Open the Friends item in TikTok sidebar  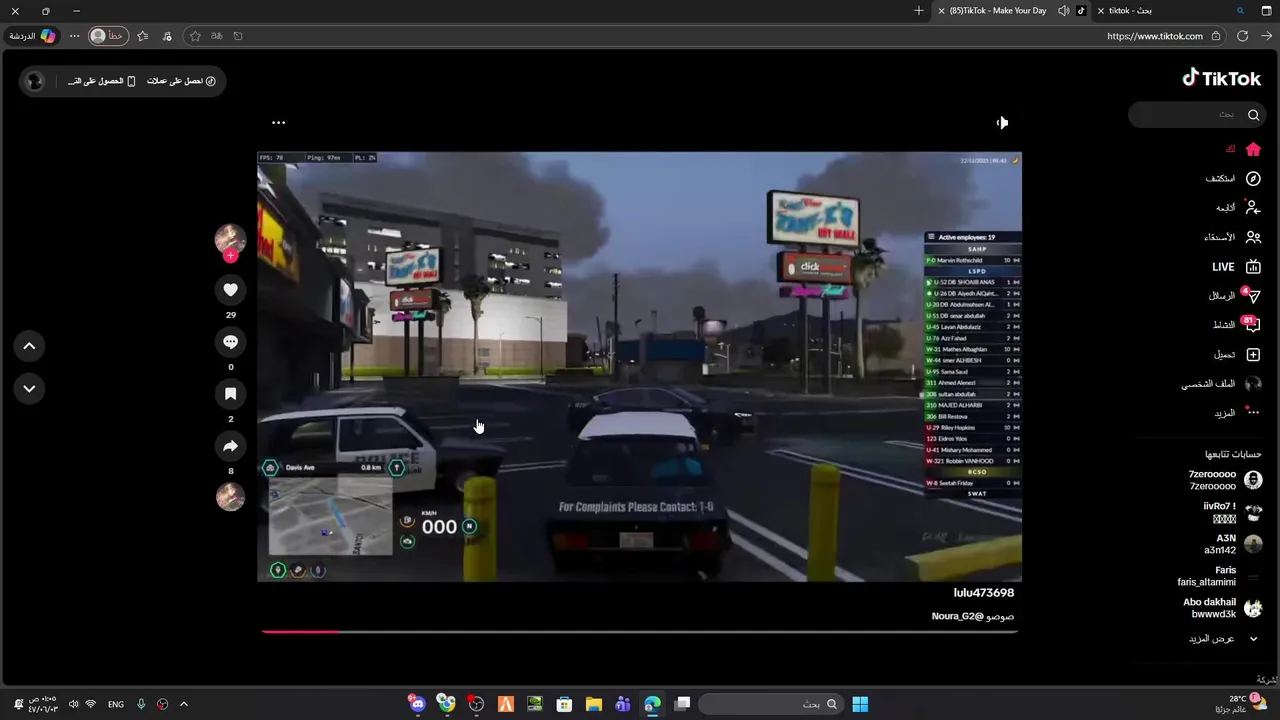[1232, 237]
